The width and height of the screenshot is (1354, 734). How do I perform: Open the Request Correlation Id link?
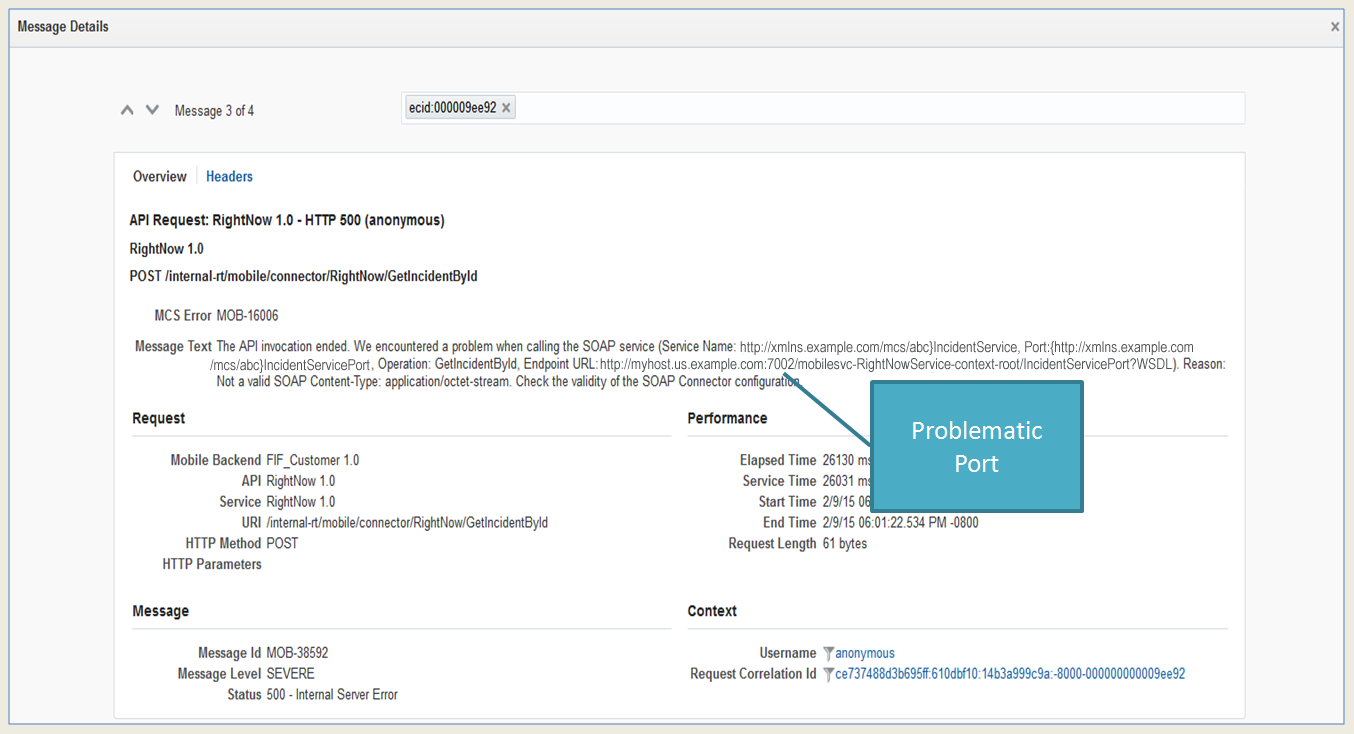(1010, 675)
